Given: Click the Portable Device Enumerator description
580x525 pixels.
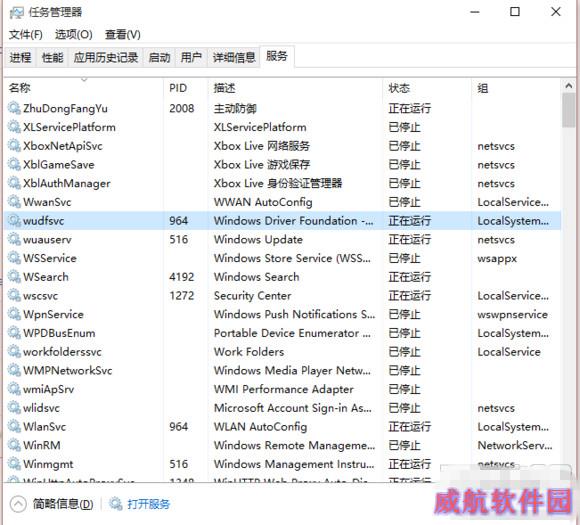Looking at the screenshot, I should pyautogui.click(x=292, y=333).
